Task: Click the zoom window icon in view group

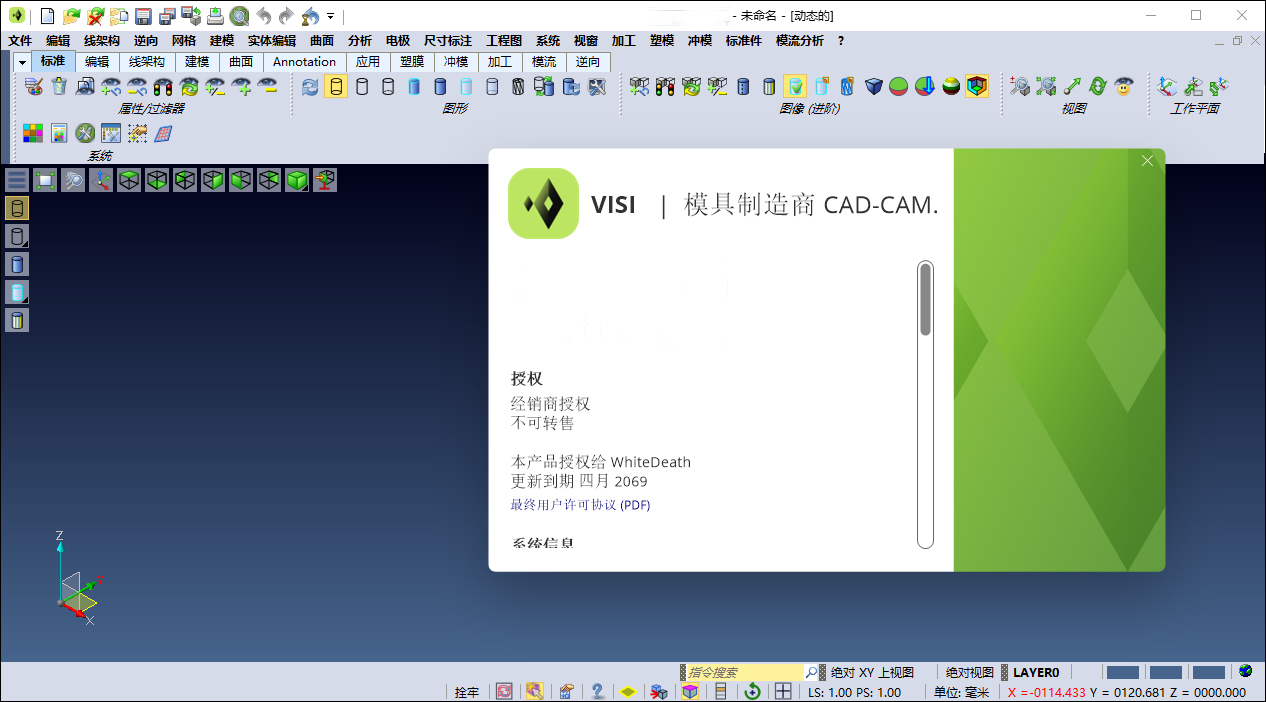Action: click(x=1019, y=86)
